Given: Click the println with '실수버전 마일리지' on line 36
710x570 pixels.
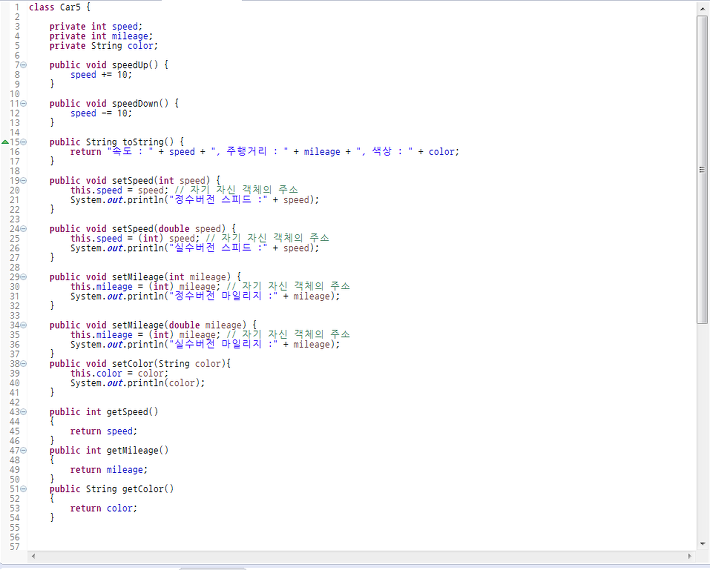Looking at the screenshot, I should click(205, 345).
